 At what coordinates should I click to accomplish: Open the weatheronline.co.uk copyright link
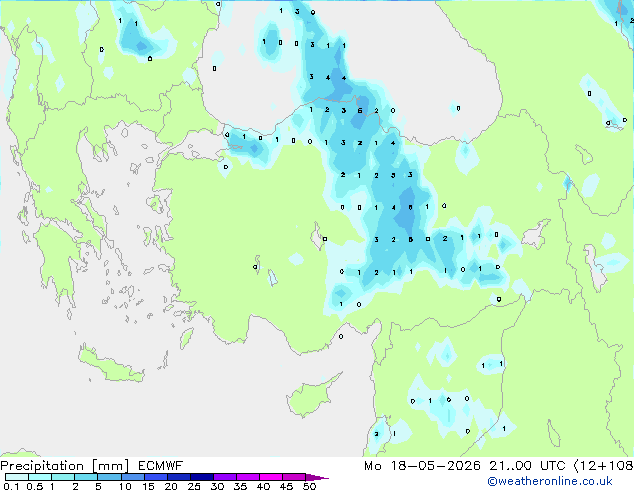(550, 481)
